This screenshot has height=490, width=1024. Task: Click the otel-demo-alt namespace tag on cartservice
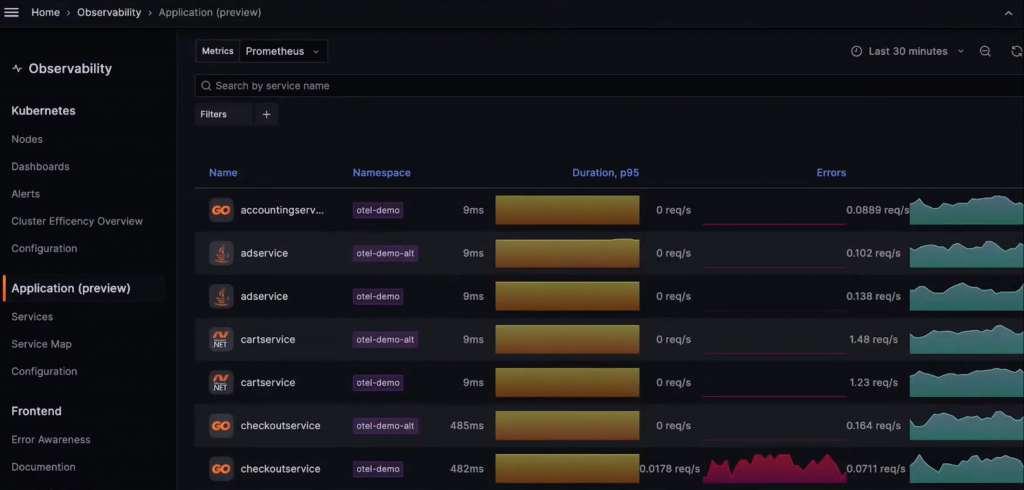pos(385,340)
